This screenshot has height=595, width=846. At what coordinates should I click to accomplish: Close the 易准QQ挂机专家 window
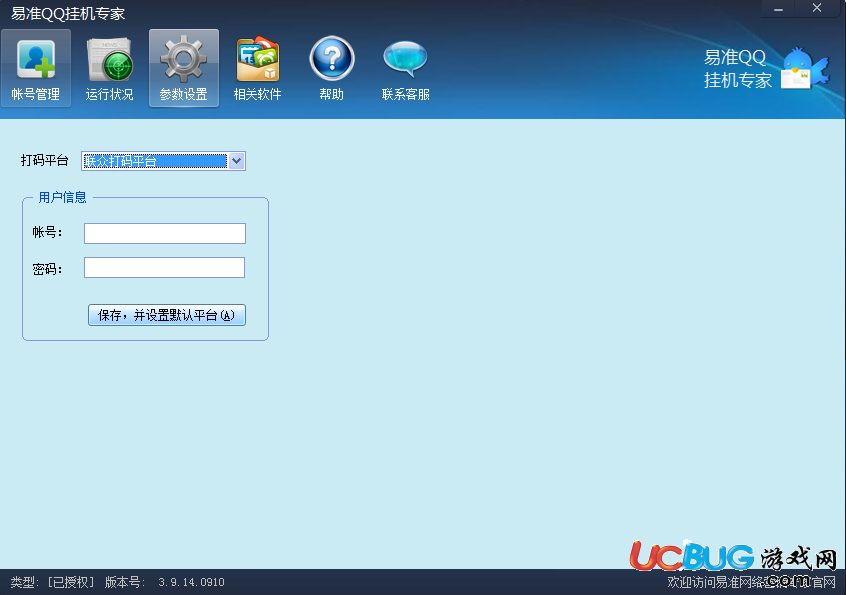point(817,9)
